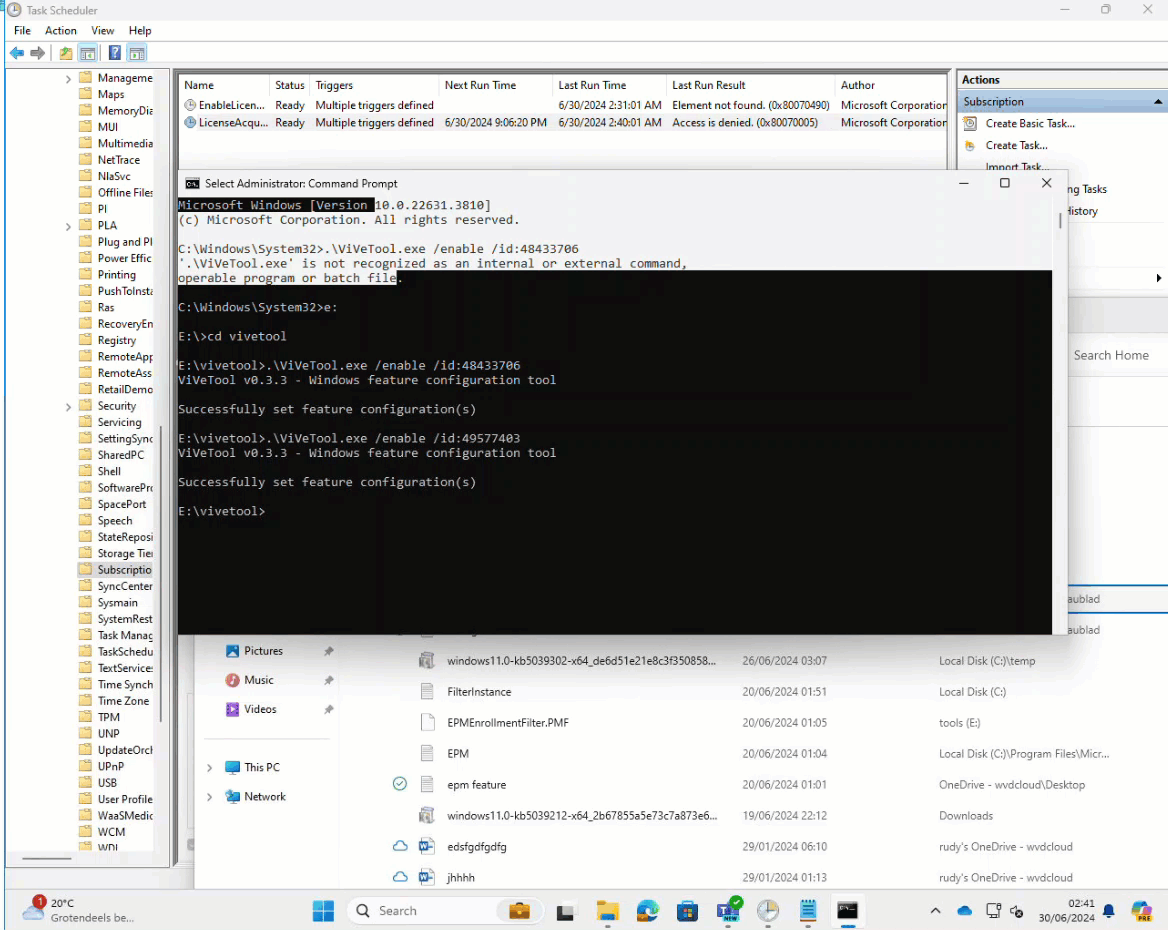Select the LicenseAcqu... task row
Image resolution: width=1168 pixels, height=930 pixels.
pyautogui.click(x=565, y=122)
